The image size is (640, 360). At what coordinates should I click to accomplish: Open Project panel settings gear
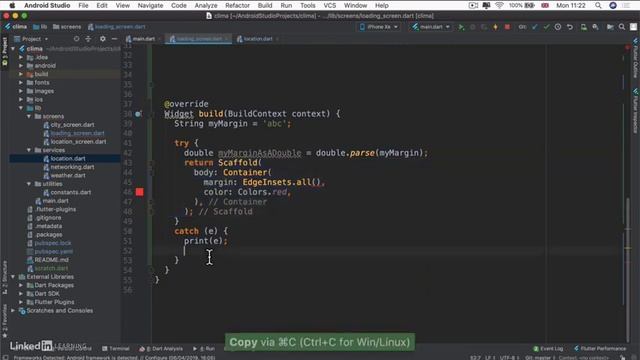102,39
